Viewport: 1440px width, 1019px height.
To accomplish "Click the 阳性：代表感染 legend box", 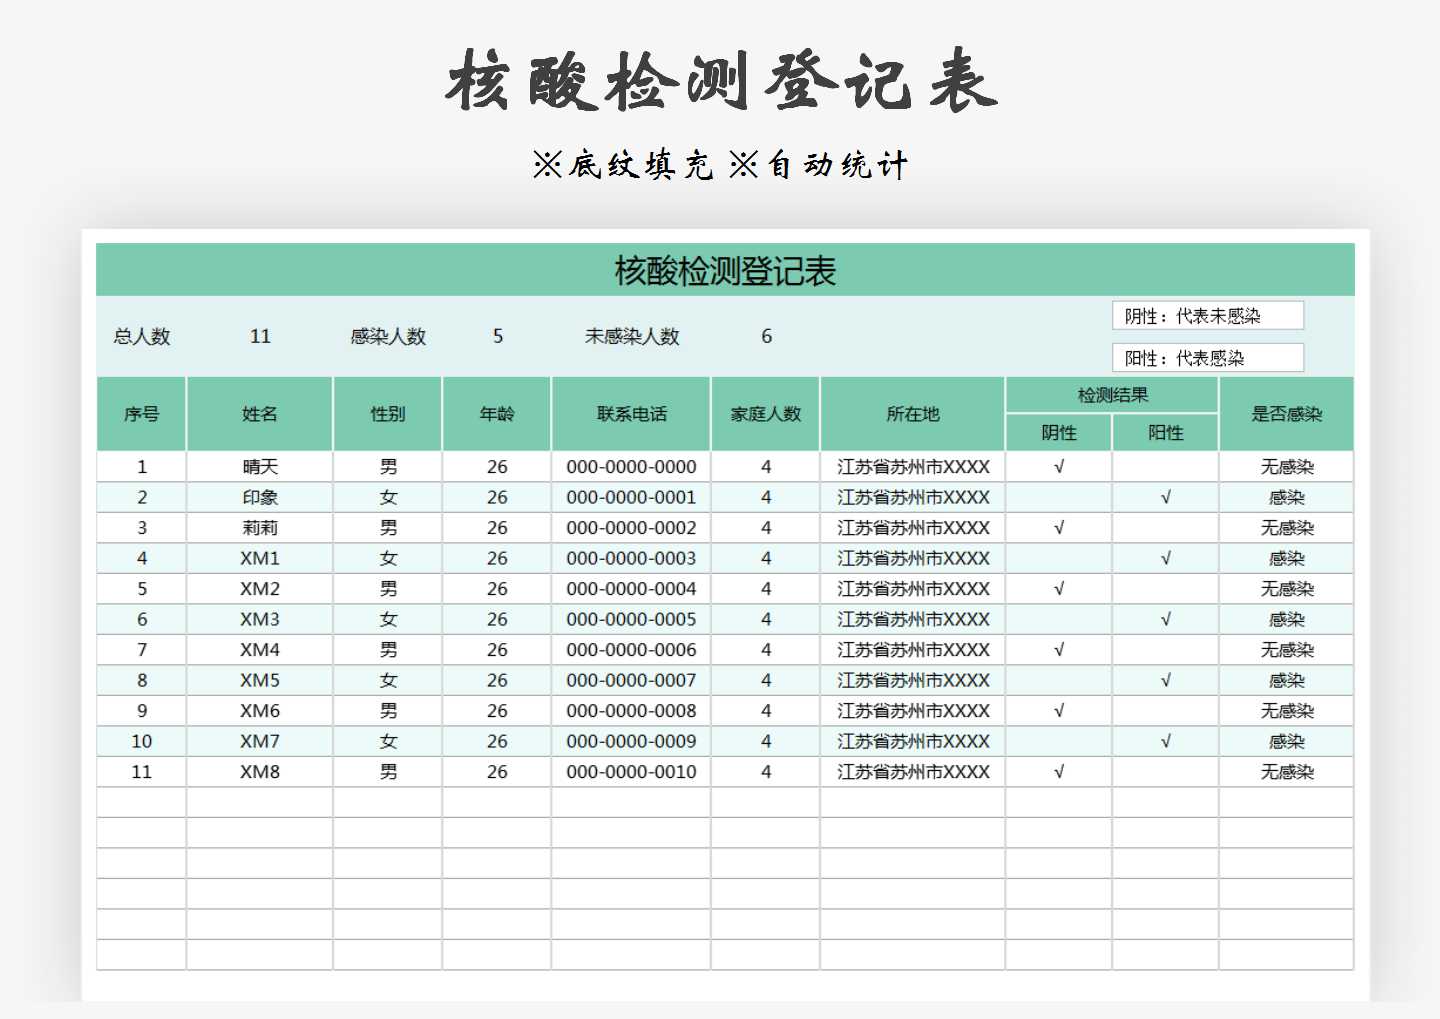I will (x=1207, y=357).
